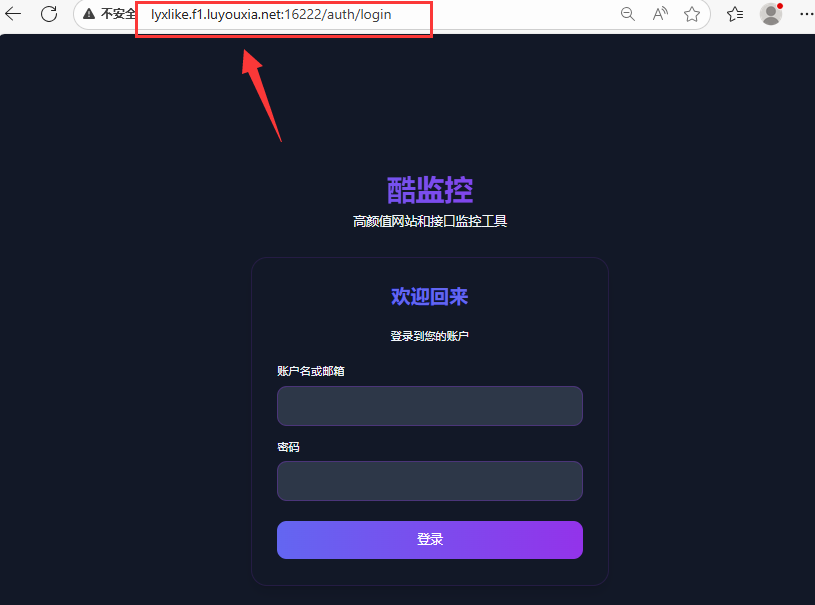
Task: Open the not-secure warning triangle icon
Action: (x=89, y=14)
